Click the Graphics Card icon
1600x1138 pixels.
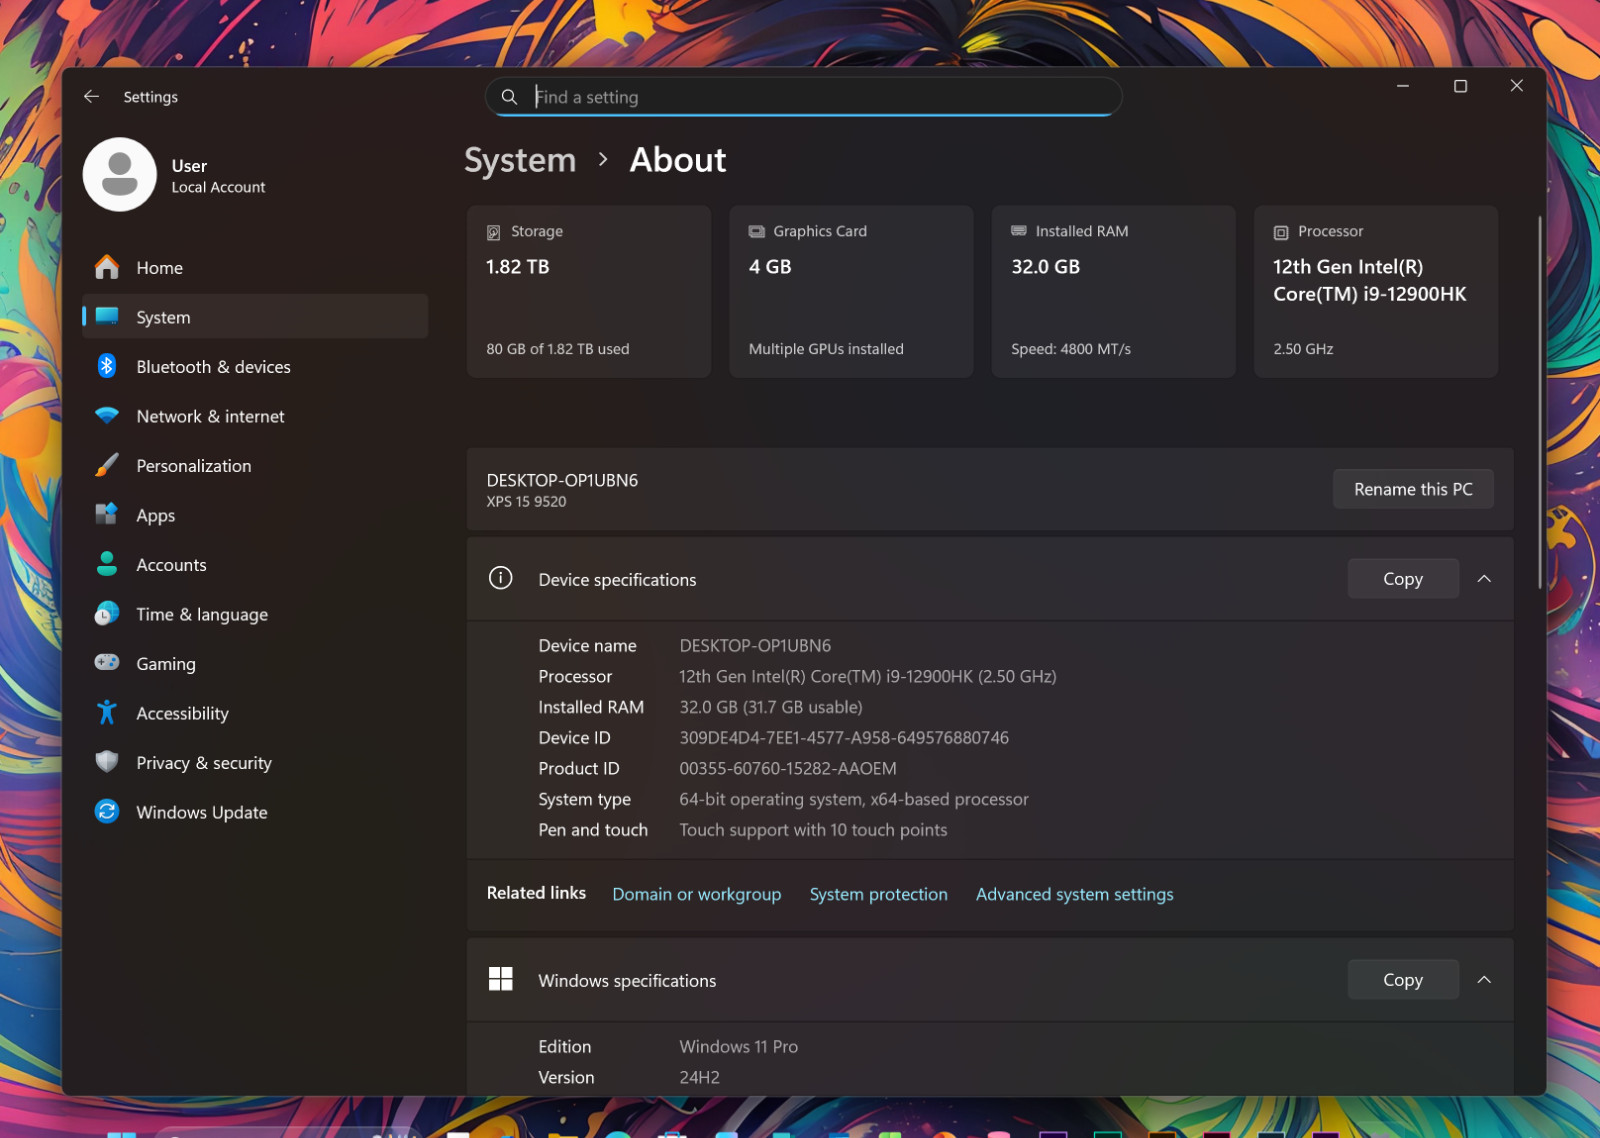tap(757, 231)
